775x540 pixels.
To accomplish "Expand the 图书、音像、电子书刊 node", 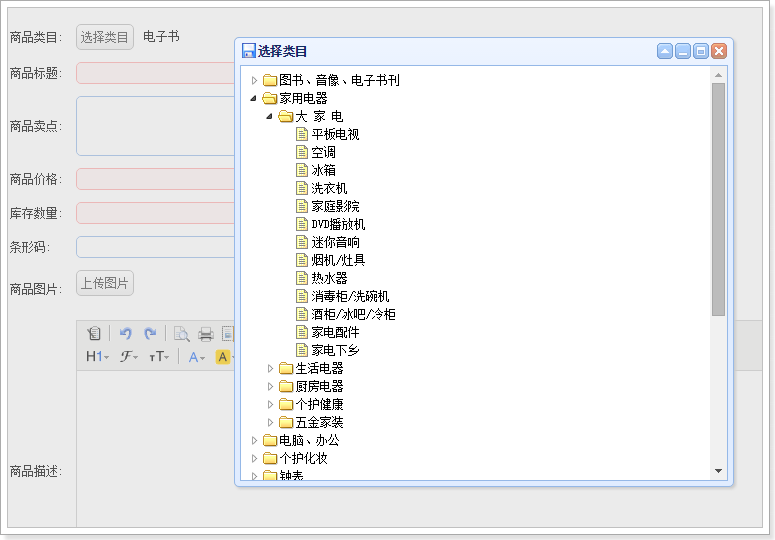I will click(254, 80).
